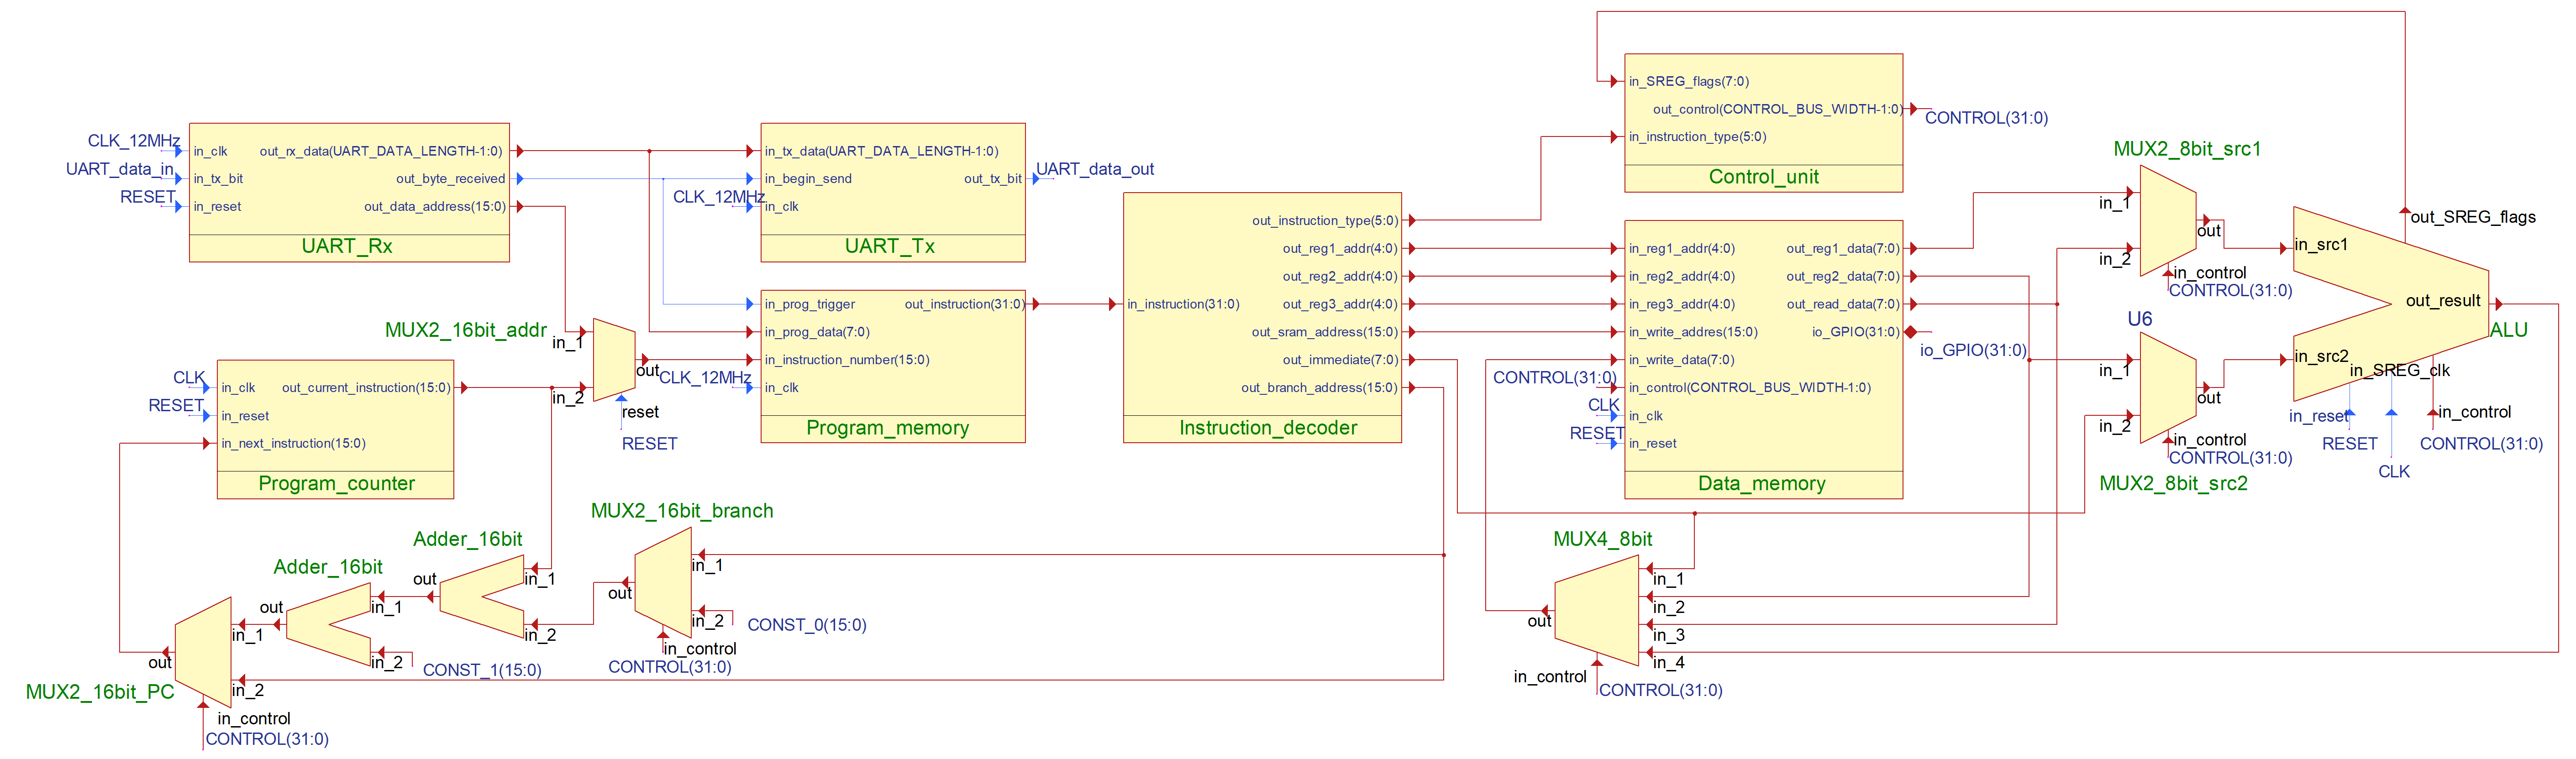The height and width of the screenshot is (759, 2576).
Task: Select the MUX4_8bit trapezoid symbol body
Action: [x=1597, y=610]
